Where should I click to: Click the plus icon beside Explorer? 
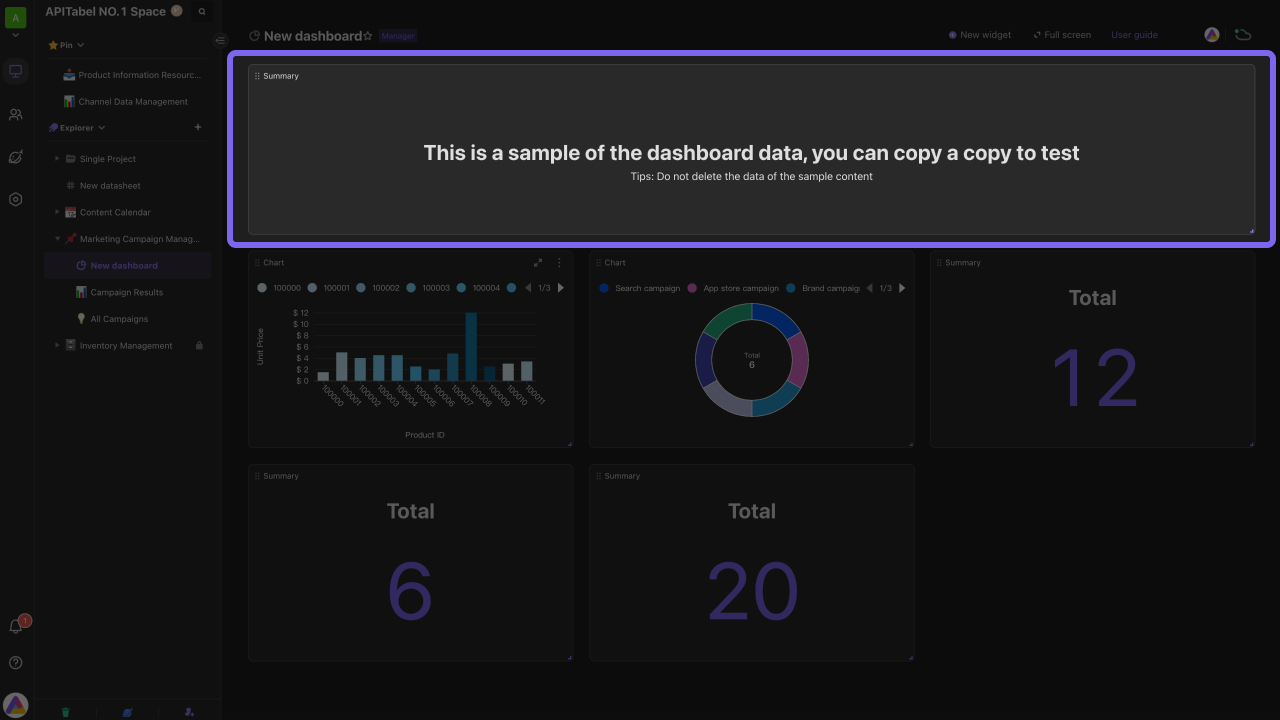click(198, 127)
